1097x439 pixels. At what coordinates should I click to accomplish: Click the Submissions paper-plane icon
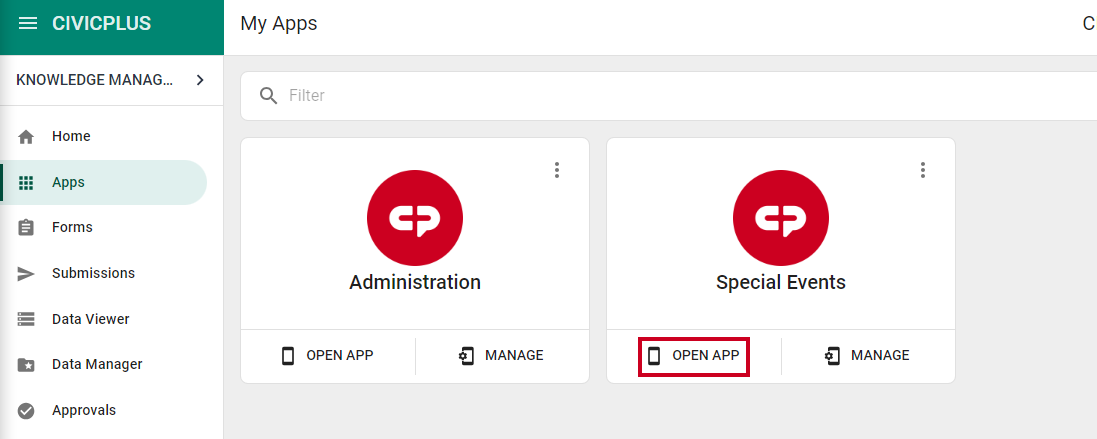coord(26,274)
